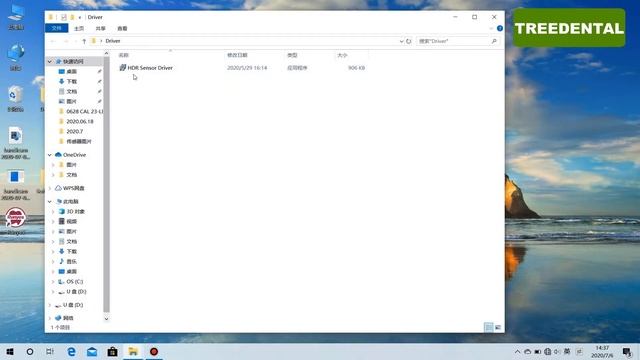Expand the ribbon using the chevron beside Help
The image size is (640, 360).
click(x=491, y=29)
